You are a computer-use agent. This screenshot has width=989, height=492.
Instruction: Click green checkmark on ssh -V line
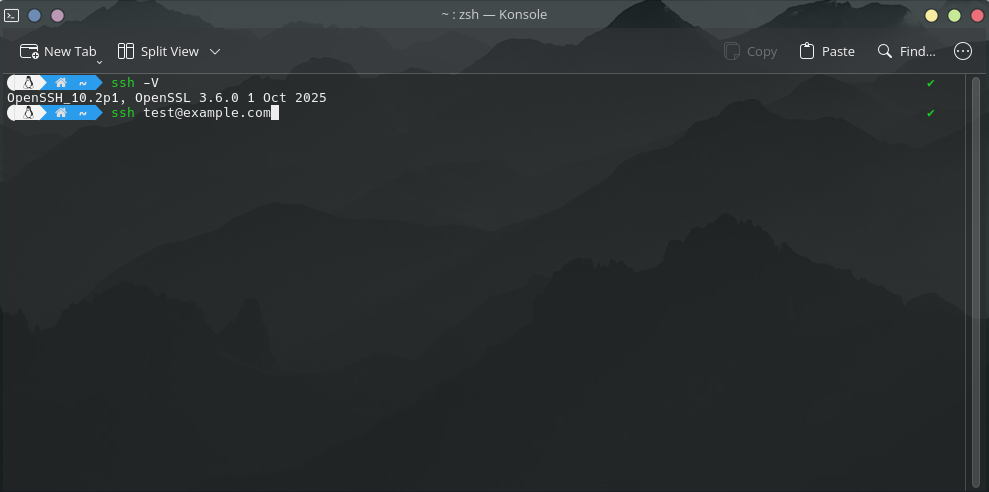930,83
